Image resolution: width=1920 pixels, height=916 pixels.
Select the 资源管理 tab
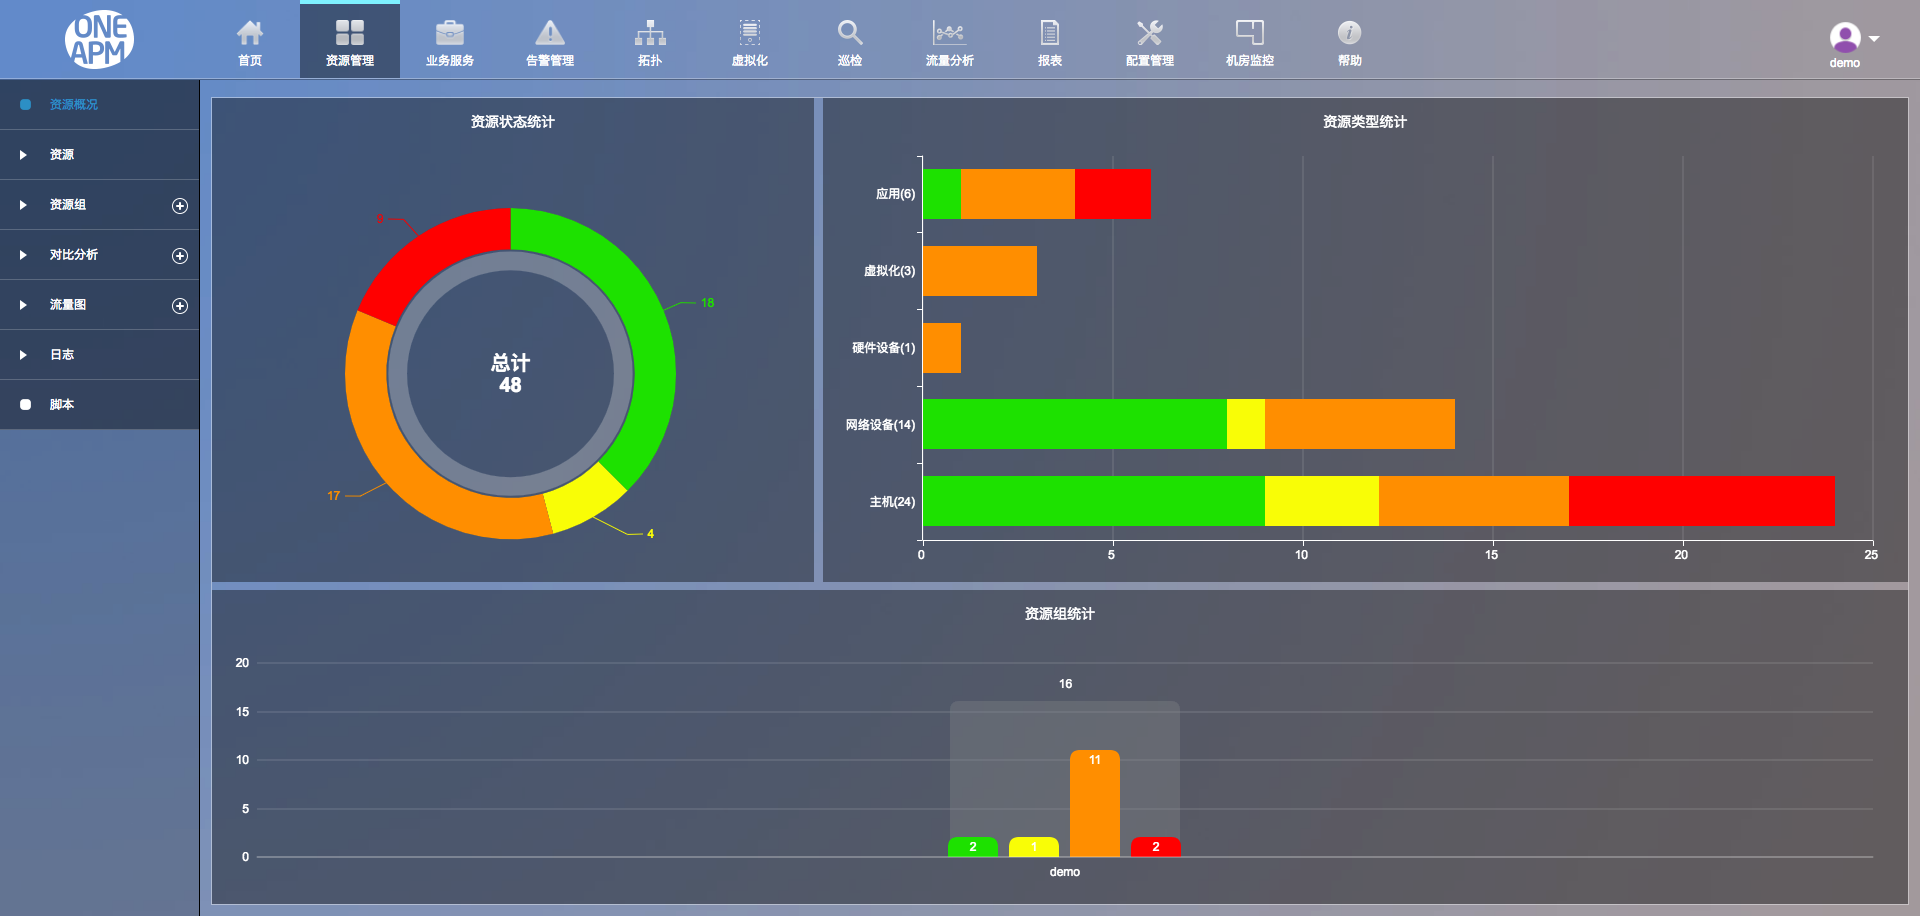coord(350,40)
